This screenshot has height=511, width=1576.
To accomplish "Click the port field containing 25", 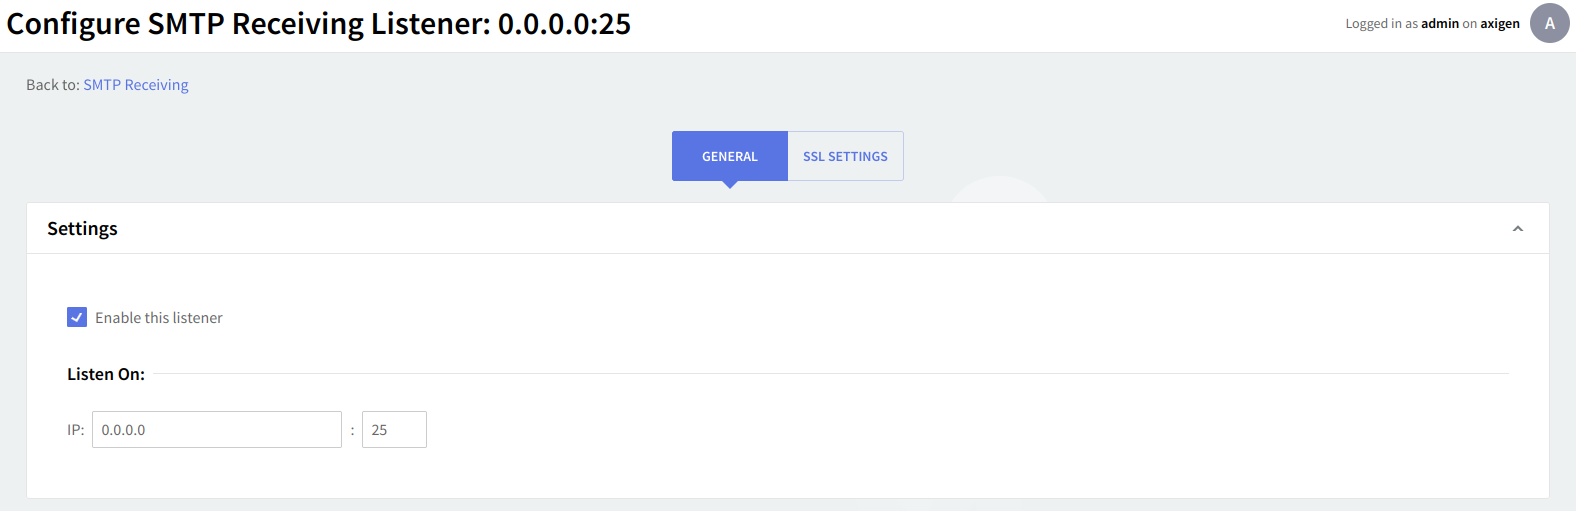I will (394, 430).
